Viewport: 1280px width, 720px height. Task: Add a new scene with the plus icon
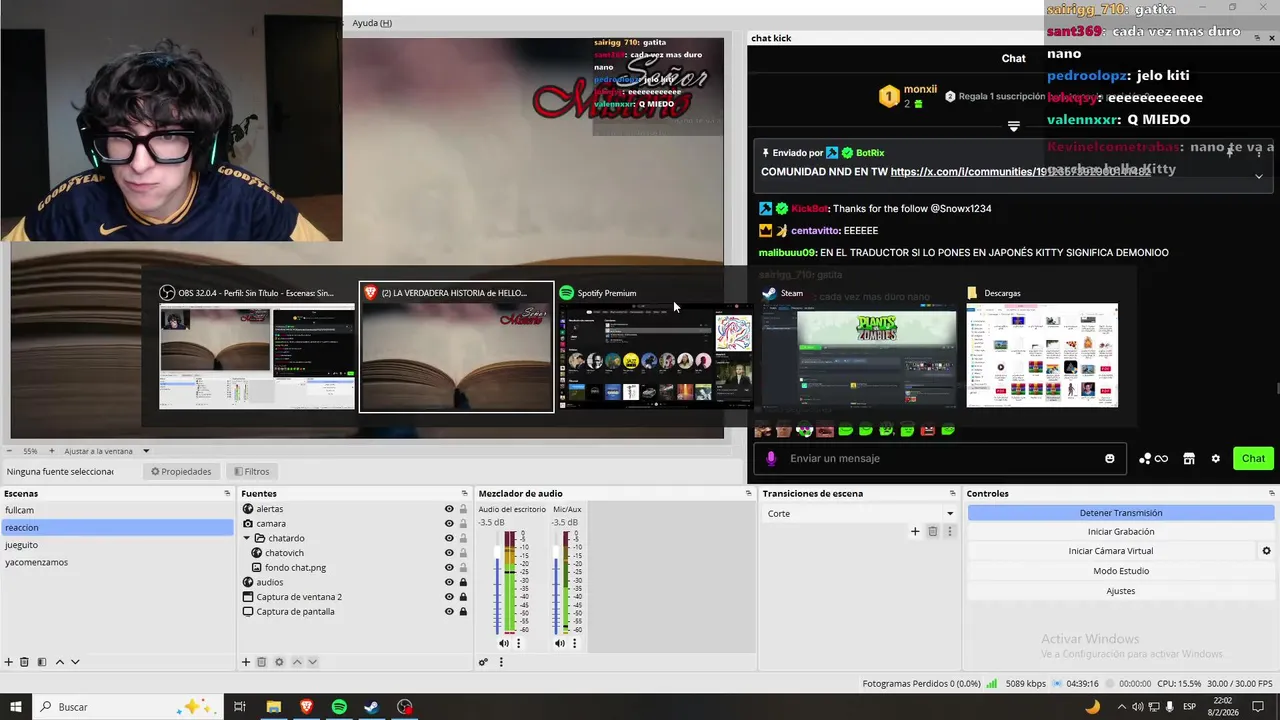click(9, 662)
